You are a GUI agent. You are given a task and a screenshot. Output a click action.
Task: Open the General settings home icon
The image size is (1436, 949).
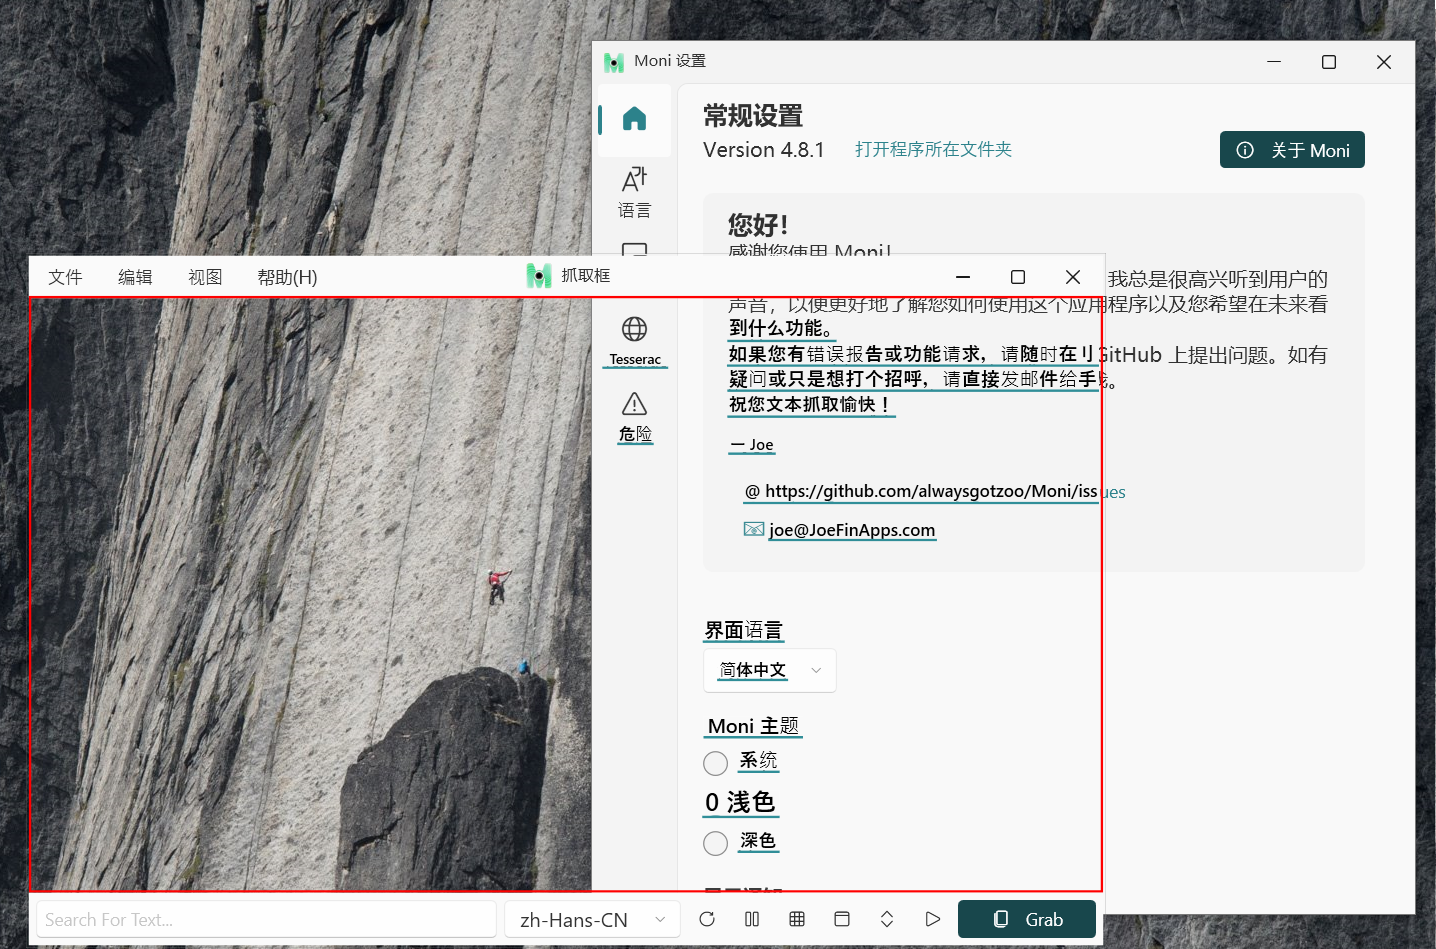point(634,120)
